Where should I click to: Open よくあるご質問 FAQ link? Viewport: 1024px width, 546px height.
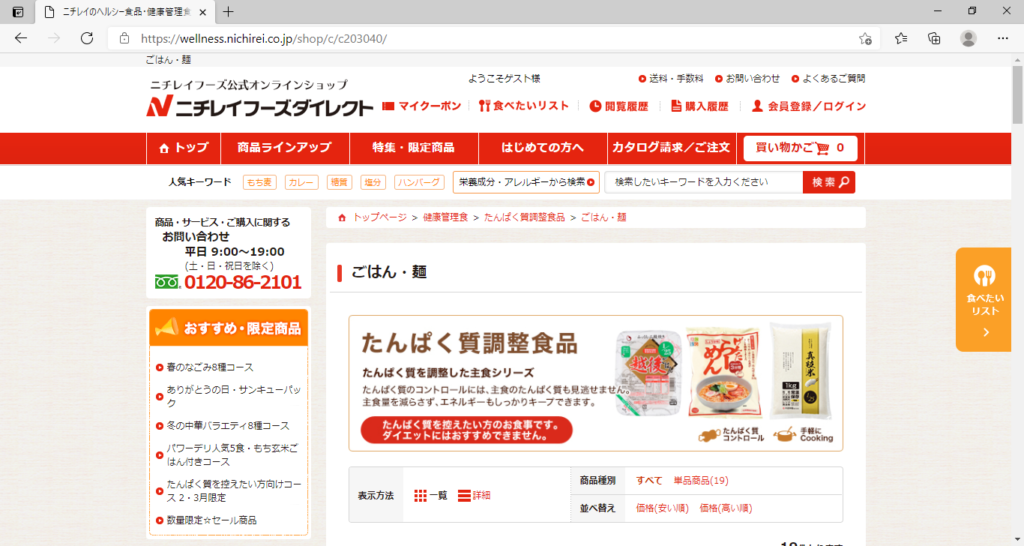(x=828, y=78)
